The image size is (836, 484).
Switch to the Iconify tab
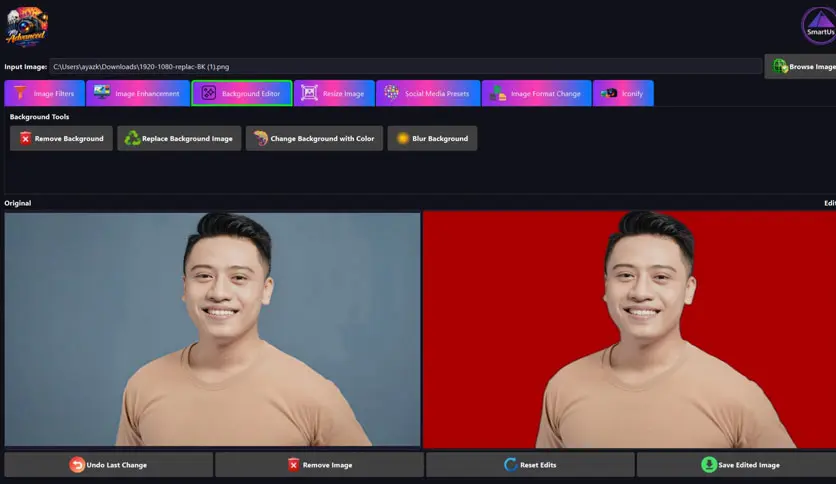coord(623,93)
